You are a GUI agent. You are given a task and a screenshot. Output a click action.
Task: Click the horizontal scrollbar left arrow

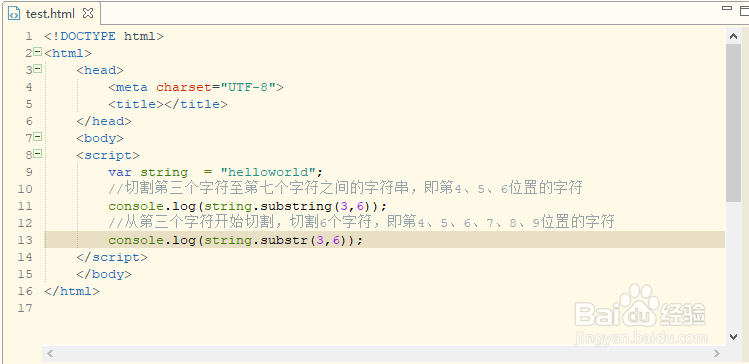click(50, 354)
